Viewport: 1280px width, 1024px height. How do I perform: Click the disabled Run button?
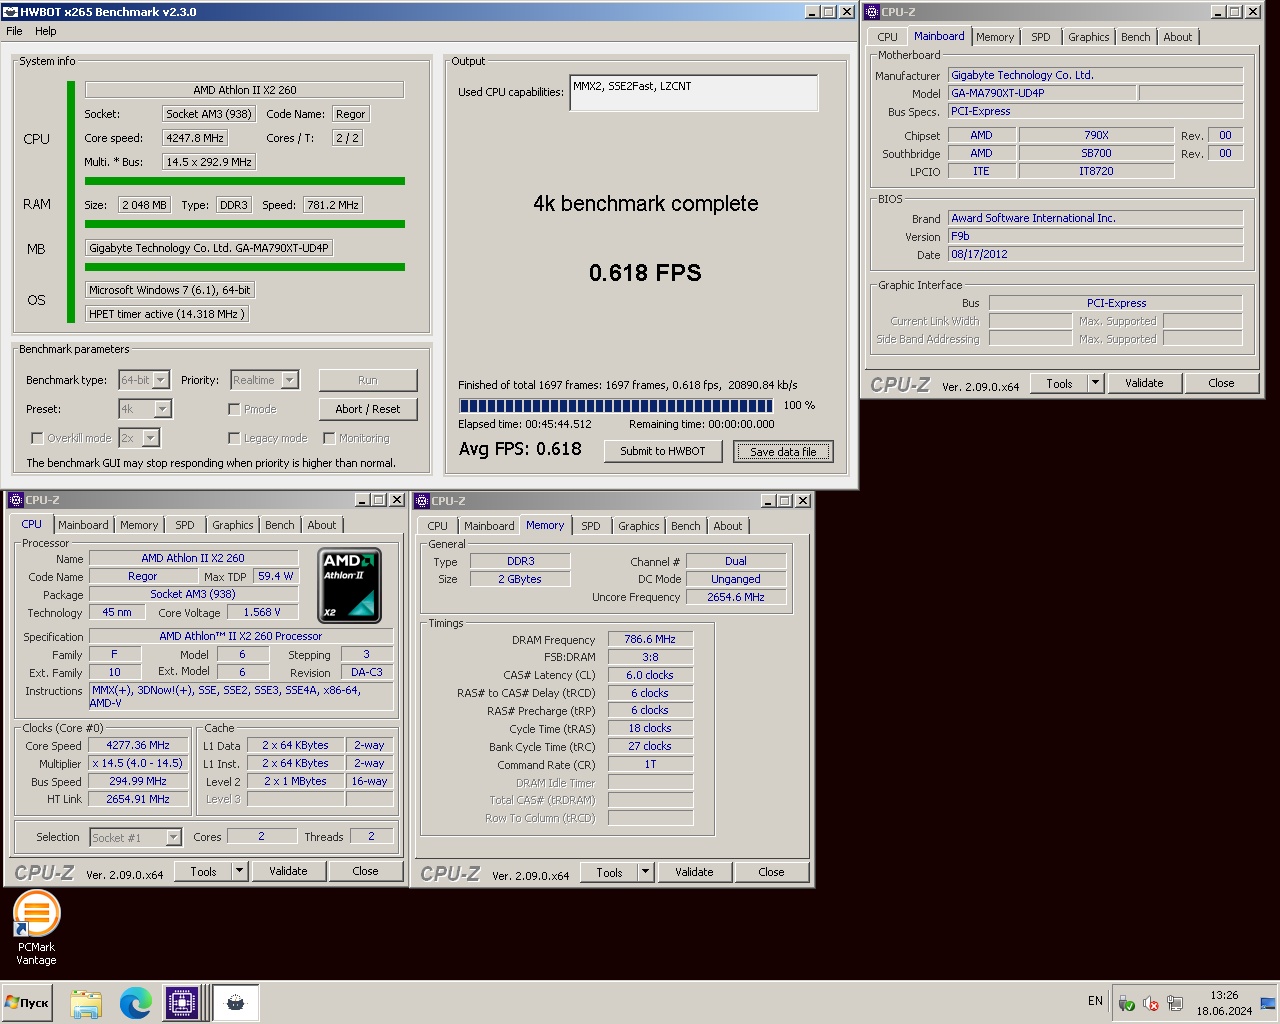[368, 380]
